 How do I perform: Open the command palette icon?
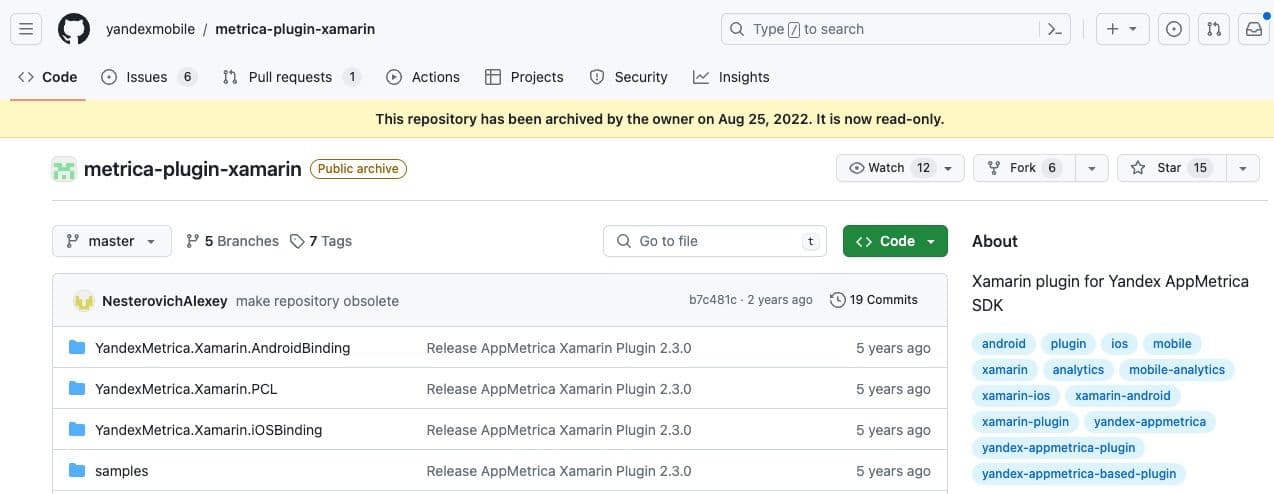point(1054,29)
